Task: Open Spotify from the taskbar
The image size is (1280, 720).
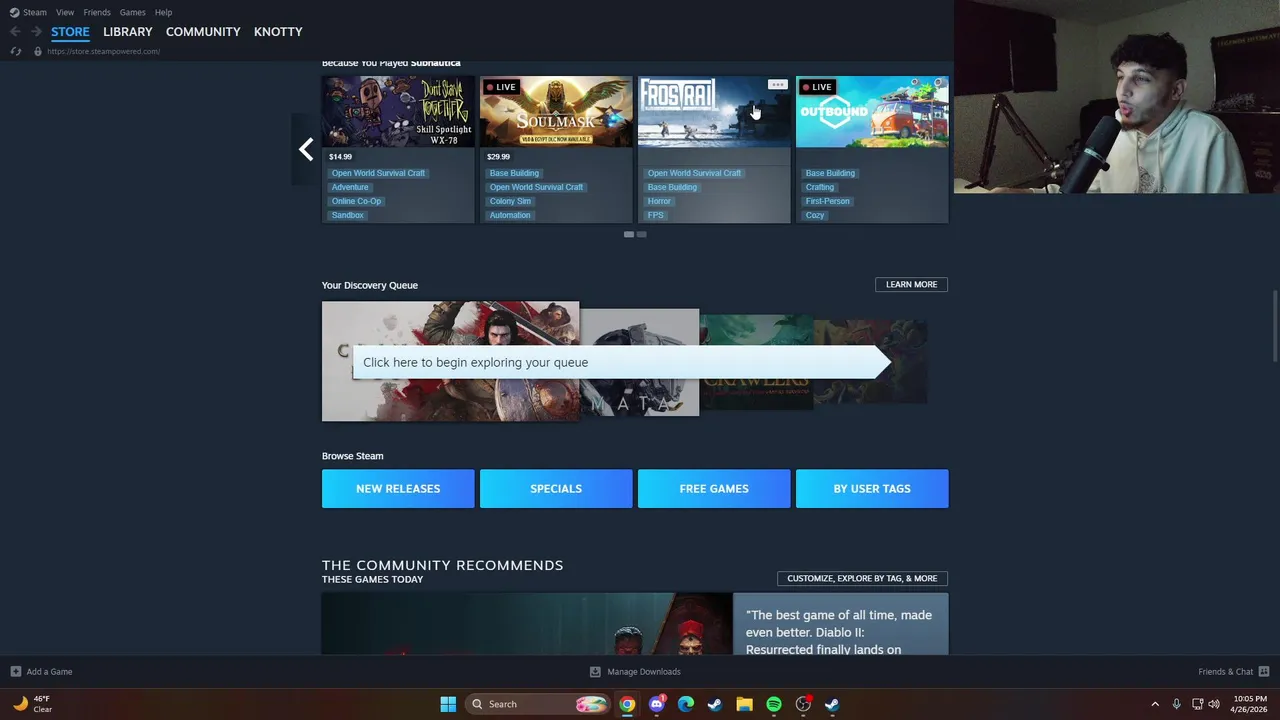Action: pos(773,704)
